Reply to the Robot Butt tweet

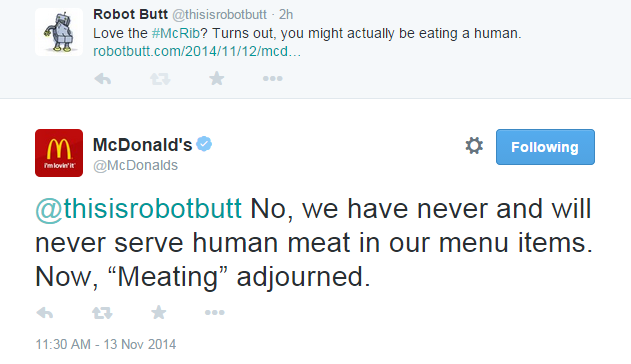pos(103,78)
